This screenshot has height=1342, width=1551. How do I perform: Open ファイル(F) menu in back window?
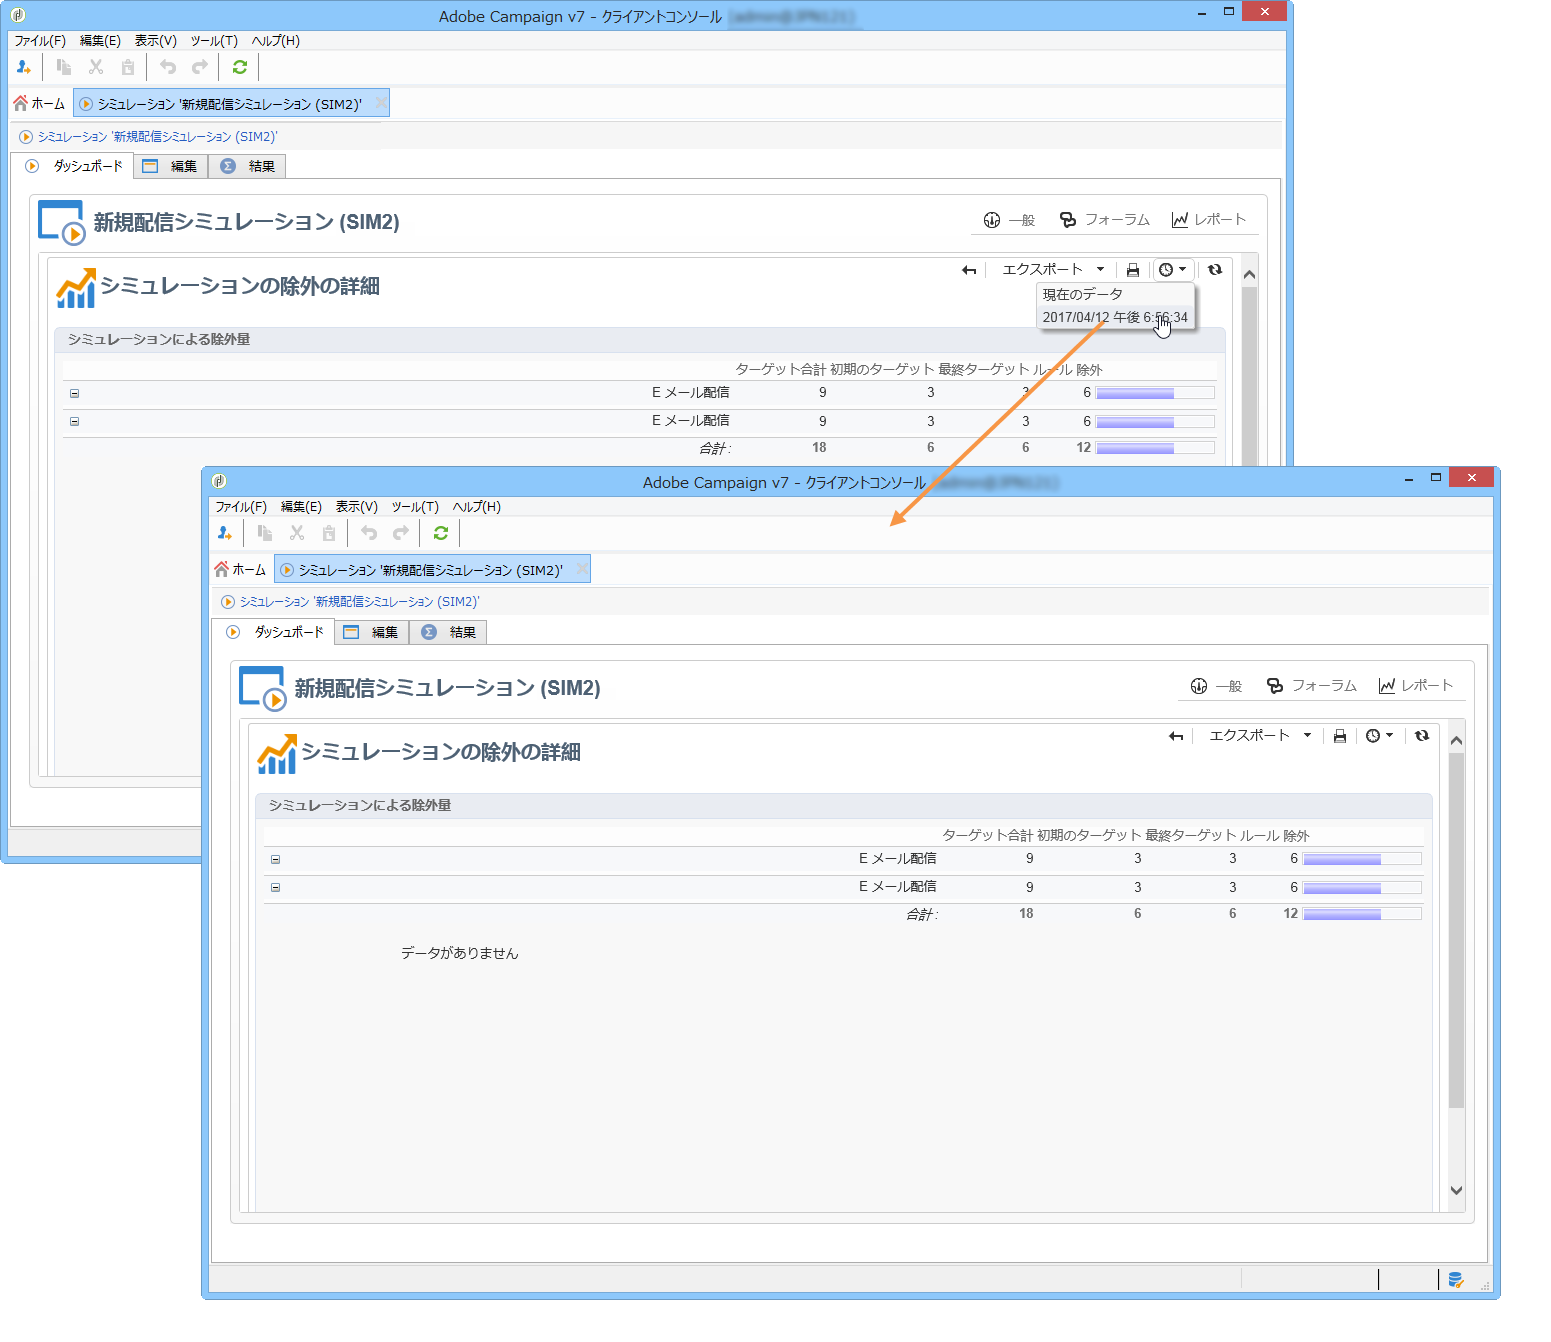[x=40, y=41]
